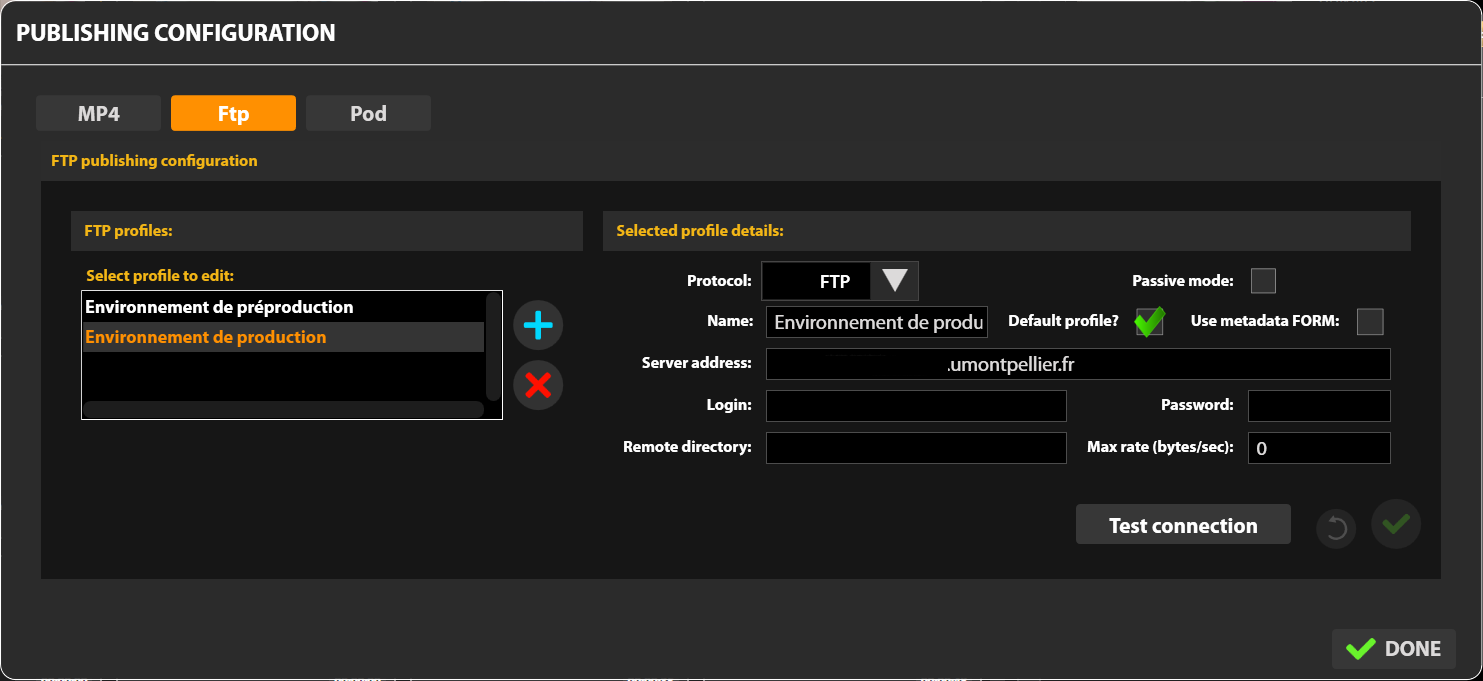Image resolution: width=1483 pixels, height=681 pixels.
Task: Select Environnement de préproduction profile
Action: pos(219,307)
